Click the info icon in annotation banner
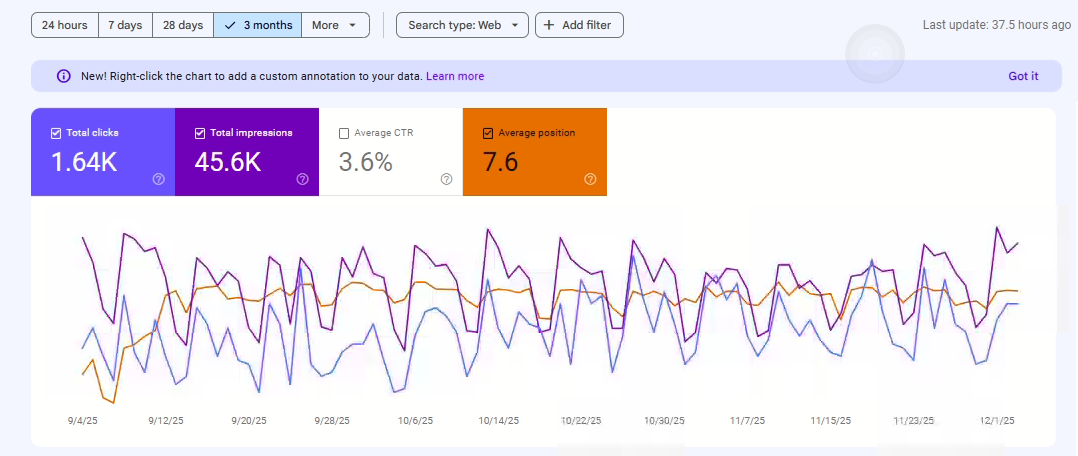This screenshot has width=1078, height=456. click(64, 76)
